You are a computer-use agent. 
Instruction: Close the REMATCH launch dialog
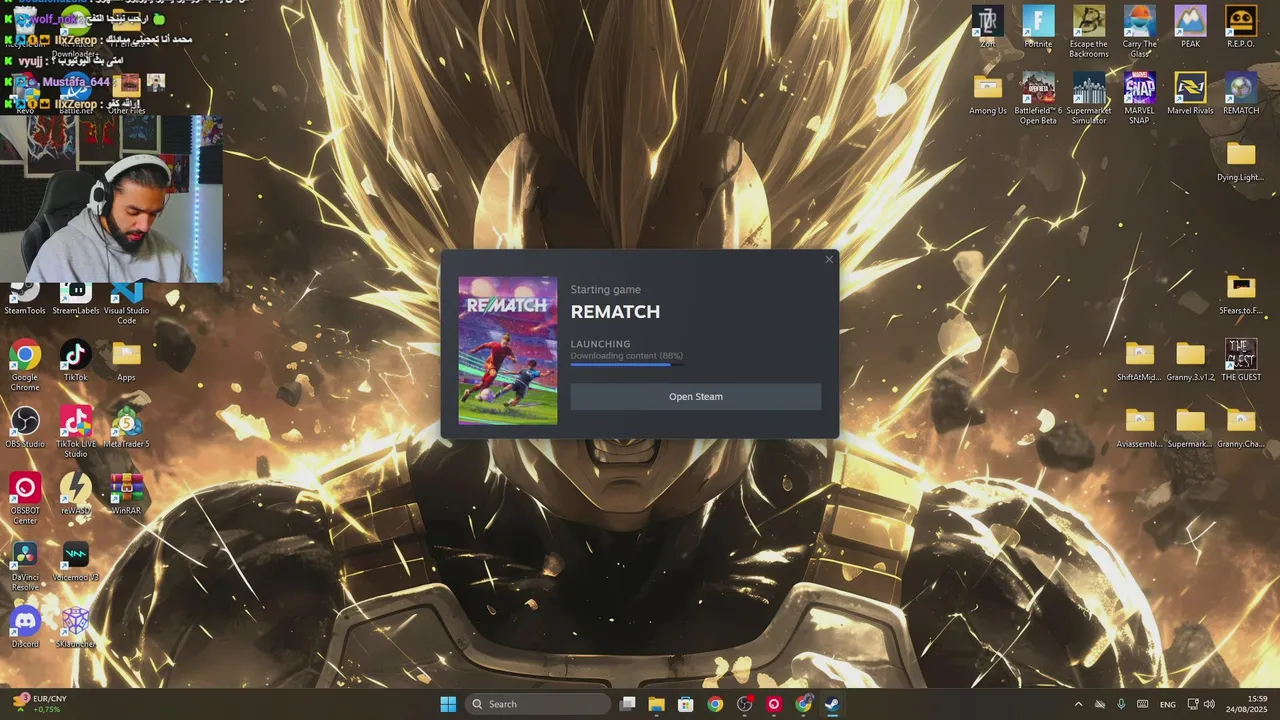(829, 260)
